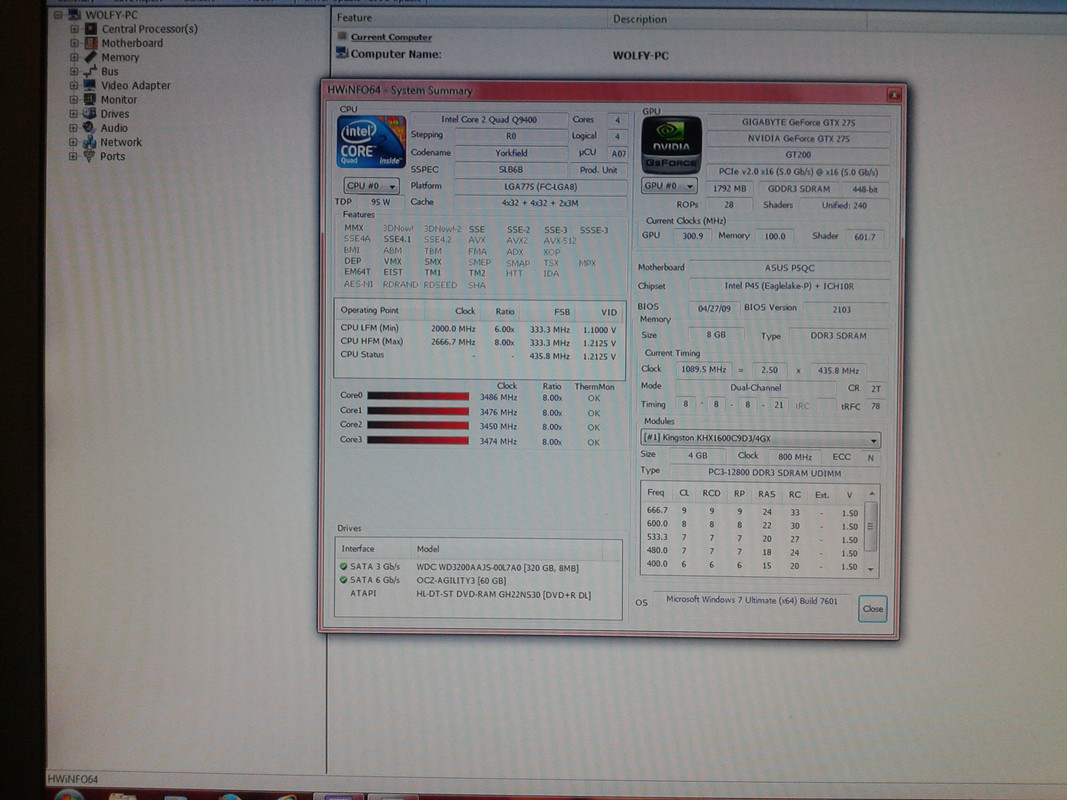Expand the Motherboard tree node
The image size is (1067, 800).
click(74, 43)
